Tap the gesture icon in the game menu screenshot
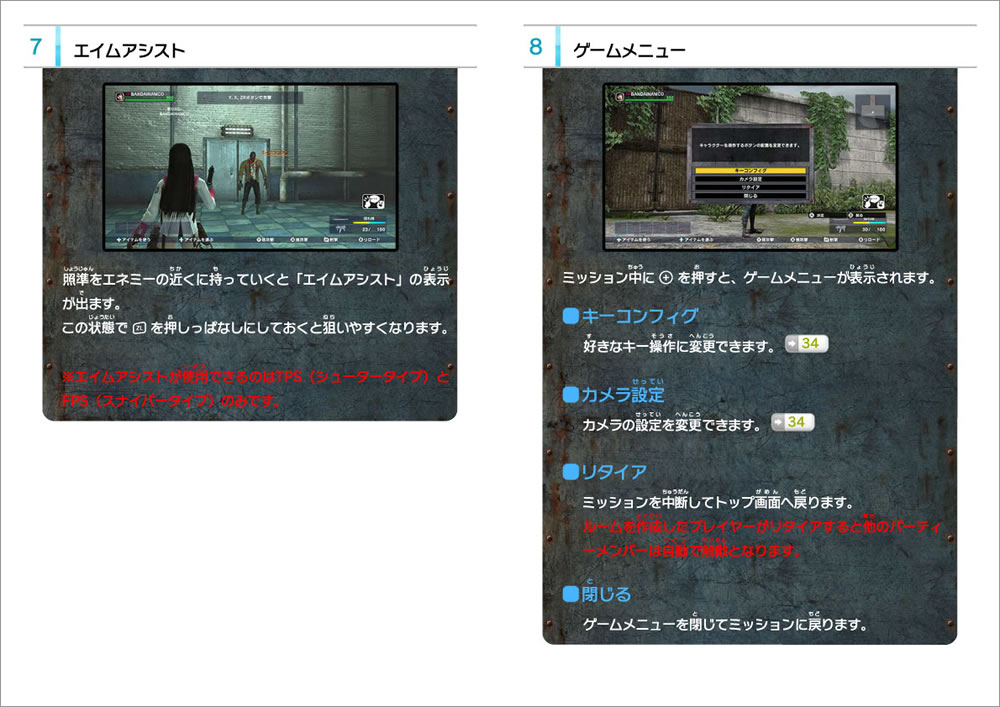 coord(873,202)
